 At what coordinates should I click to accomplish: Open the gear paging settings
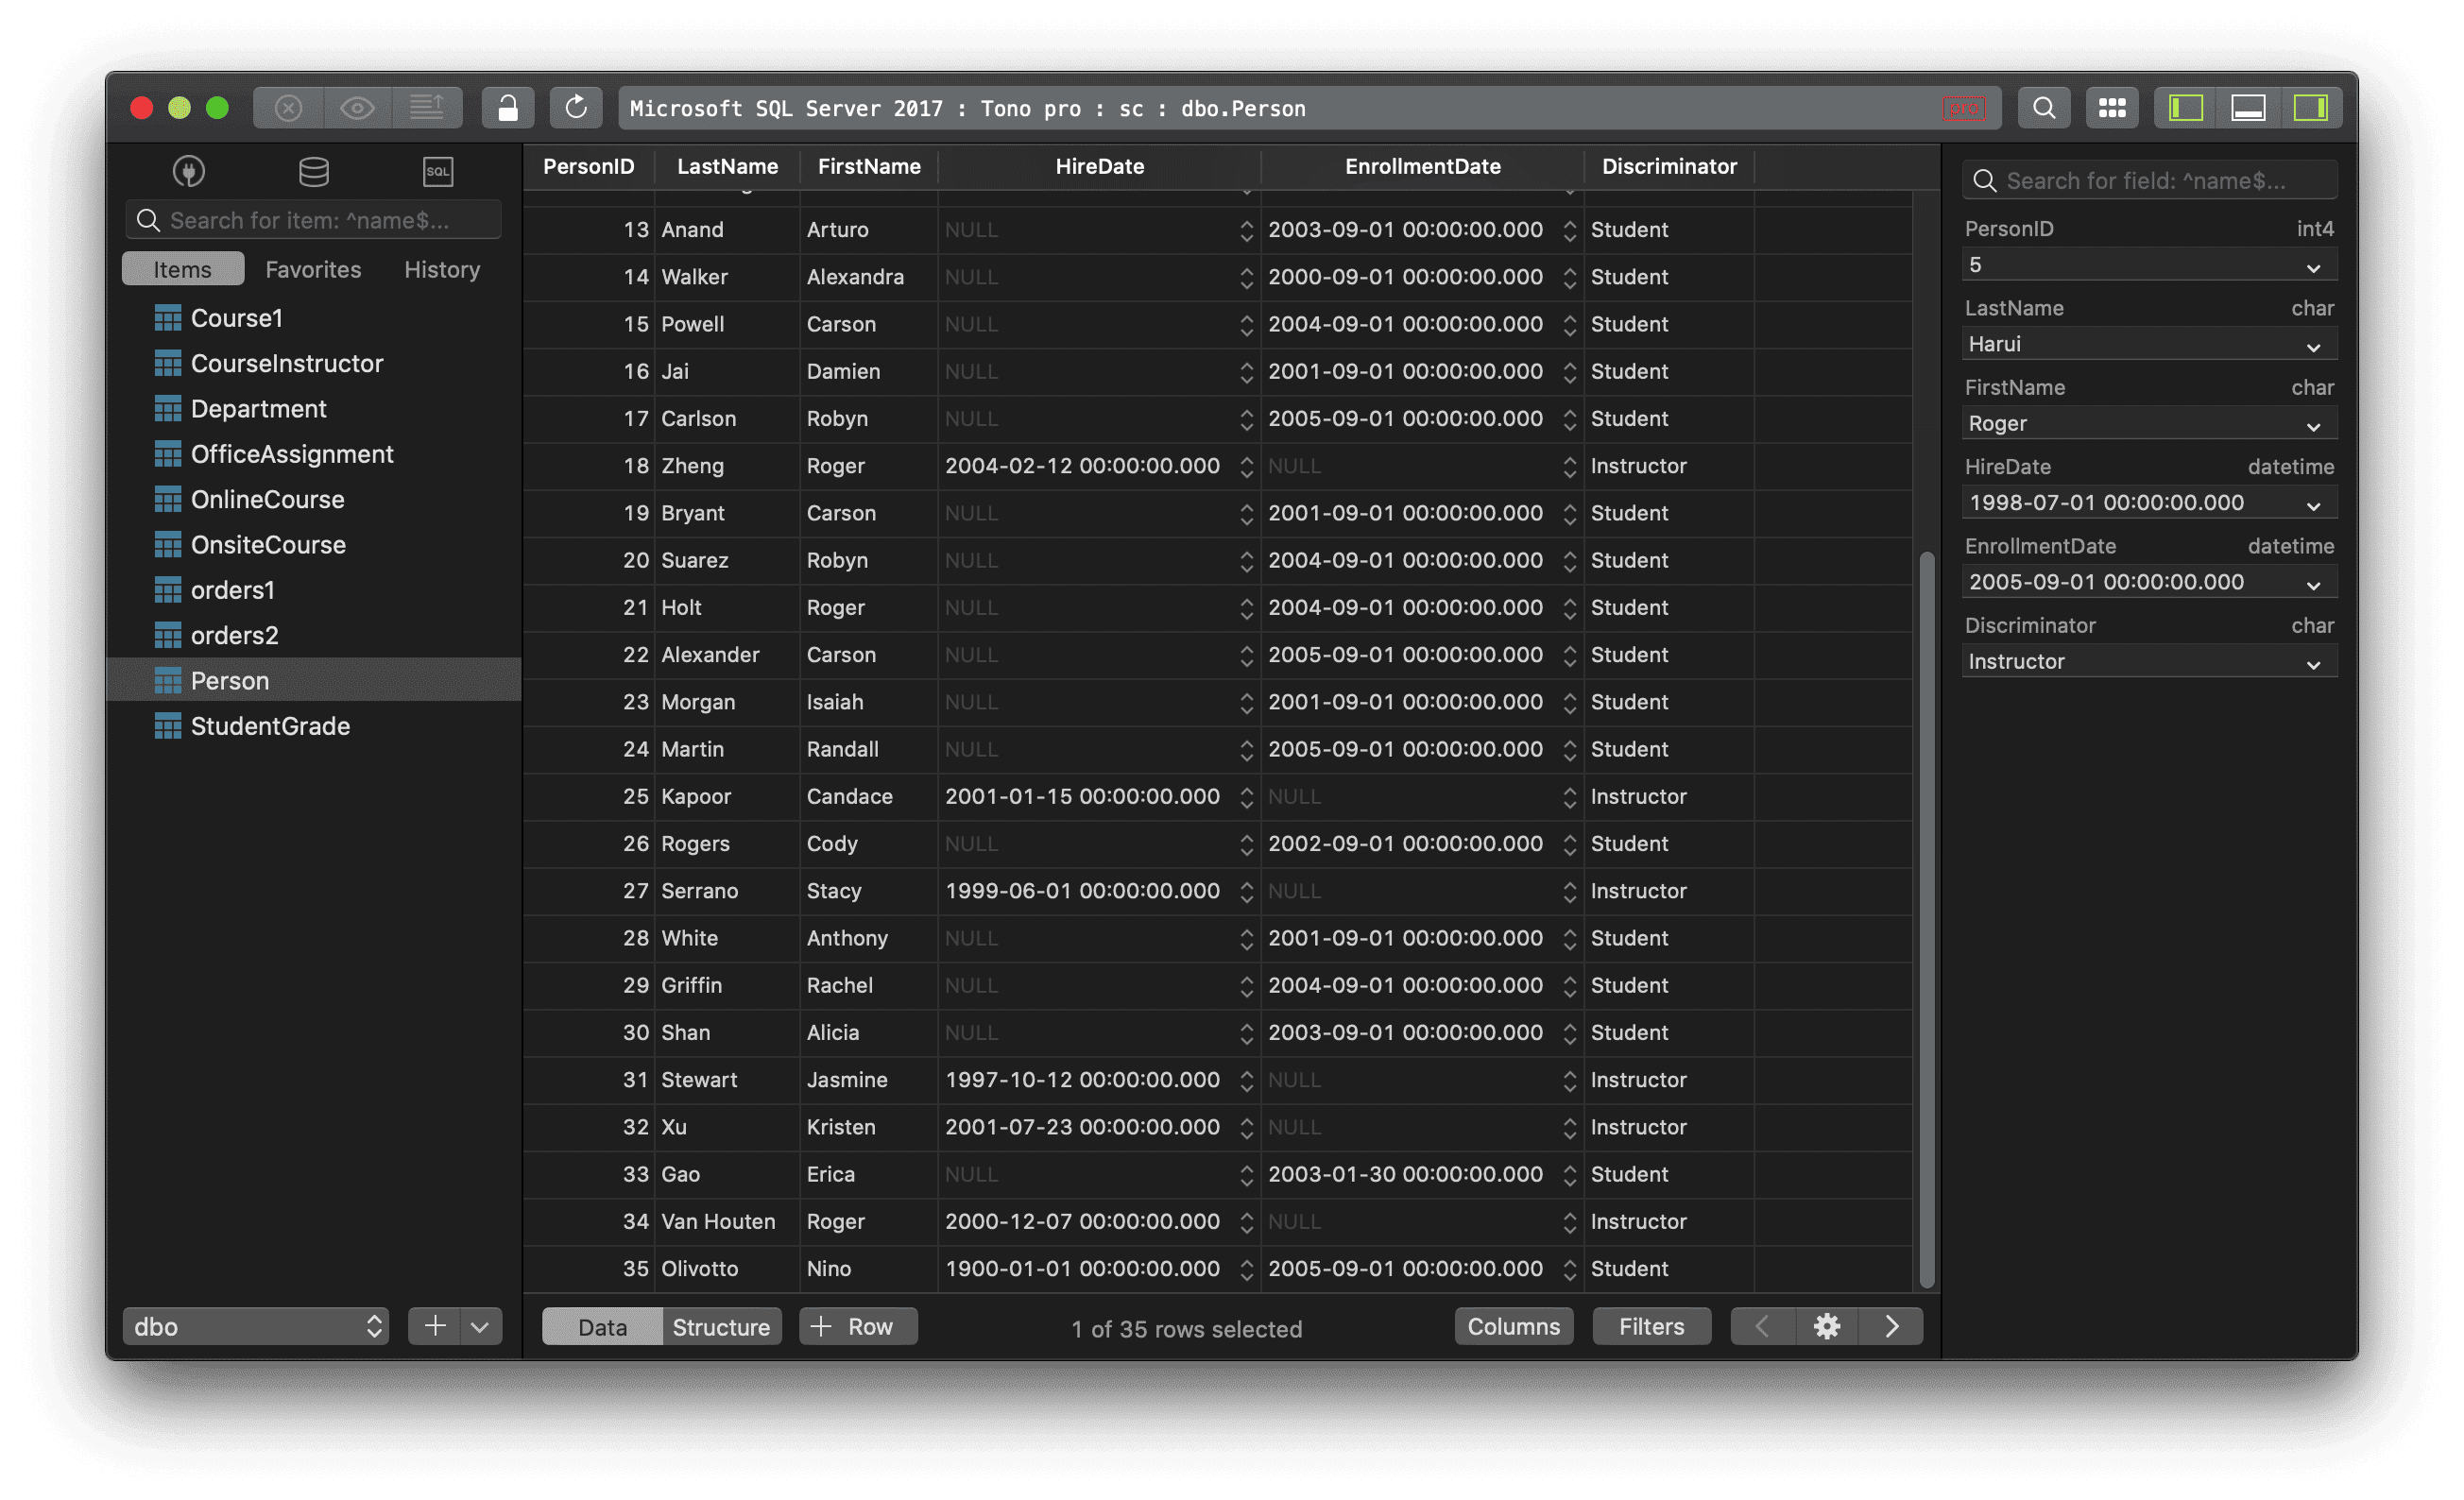tap(1827, 1327)
